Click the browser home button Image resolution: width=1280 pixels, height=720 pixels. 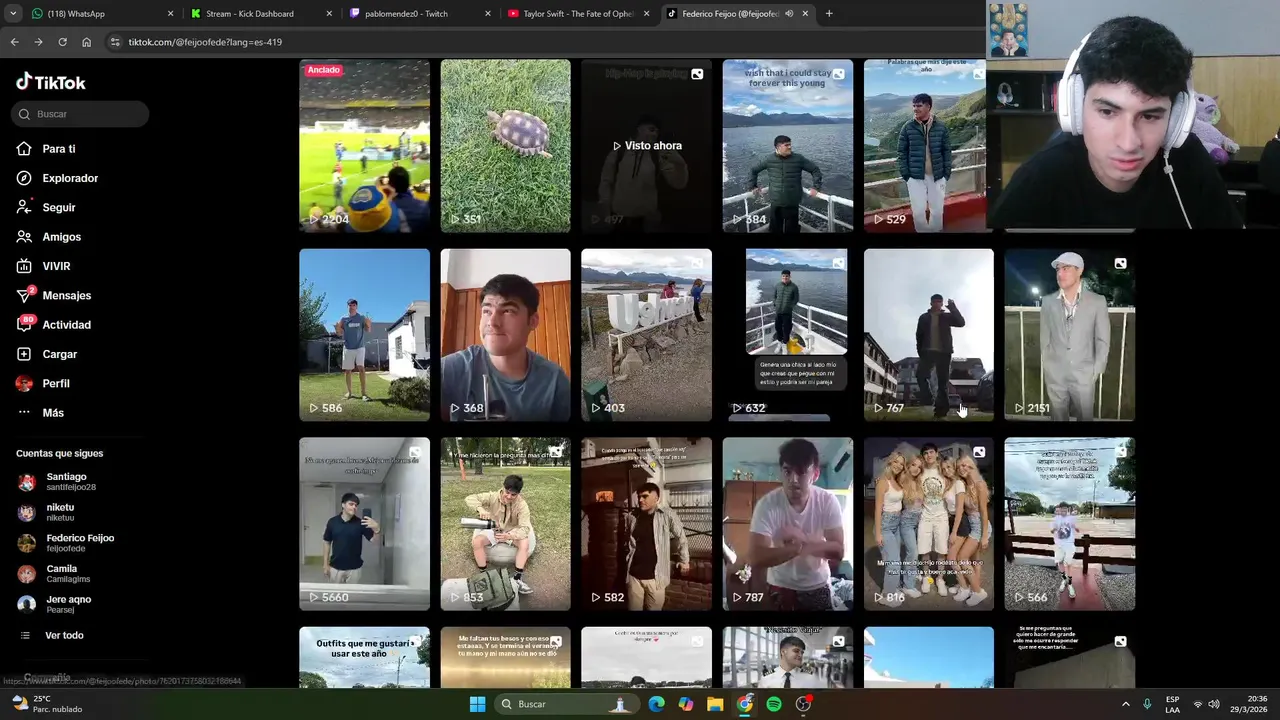[x=86, y=42]
